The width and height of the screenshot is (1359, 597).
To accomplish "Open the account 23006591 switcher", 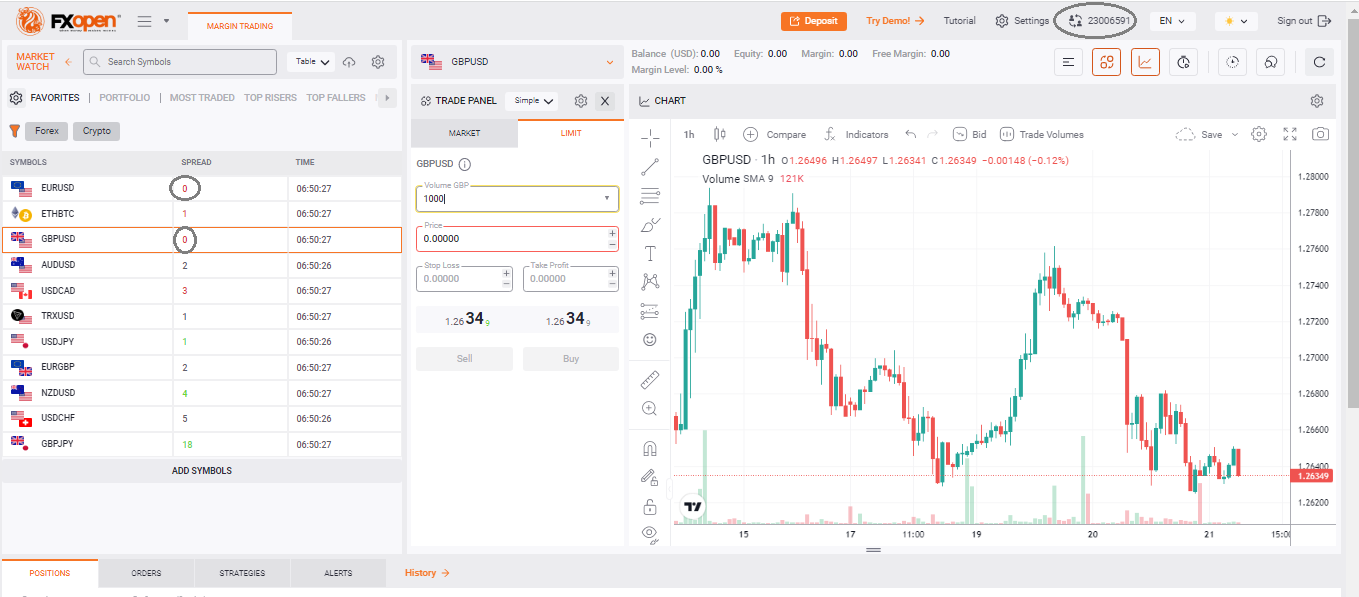I will [x=1101, y=21].
